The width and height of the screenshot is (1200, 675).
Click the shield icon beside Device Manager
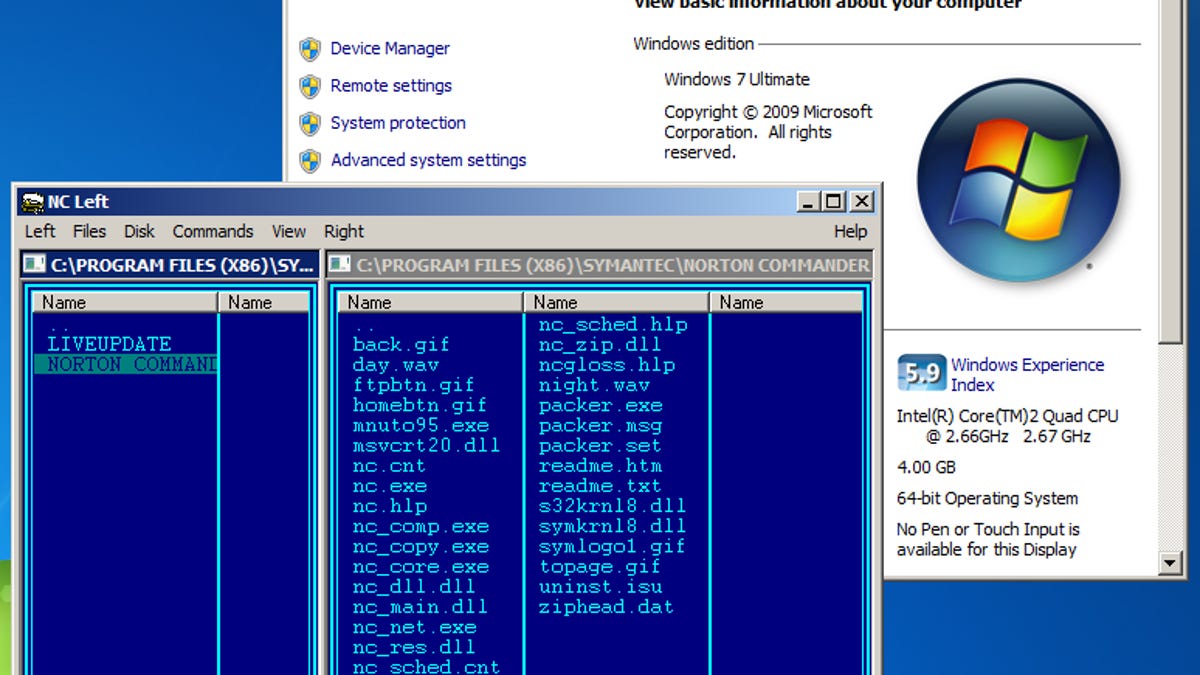pyautogui.click(x=310, y=49)
